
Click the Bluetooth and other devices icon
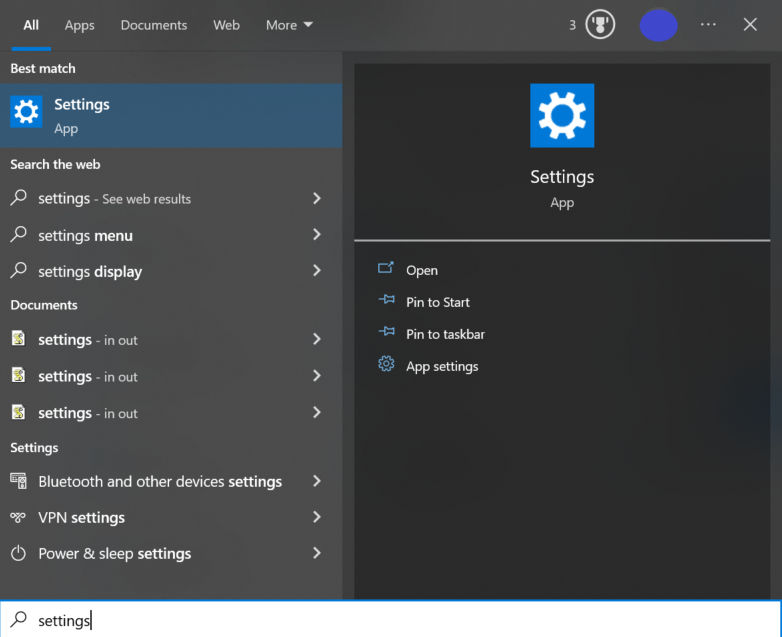tap(18, 481)
